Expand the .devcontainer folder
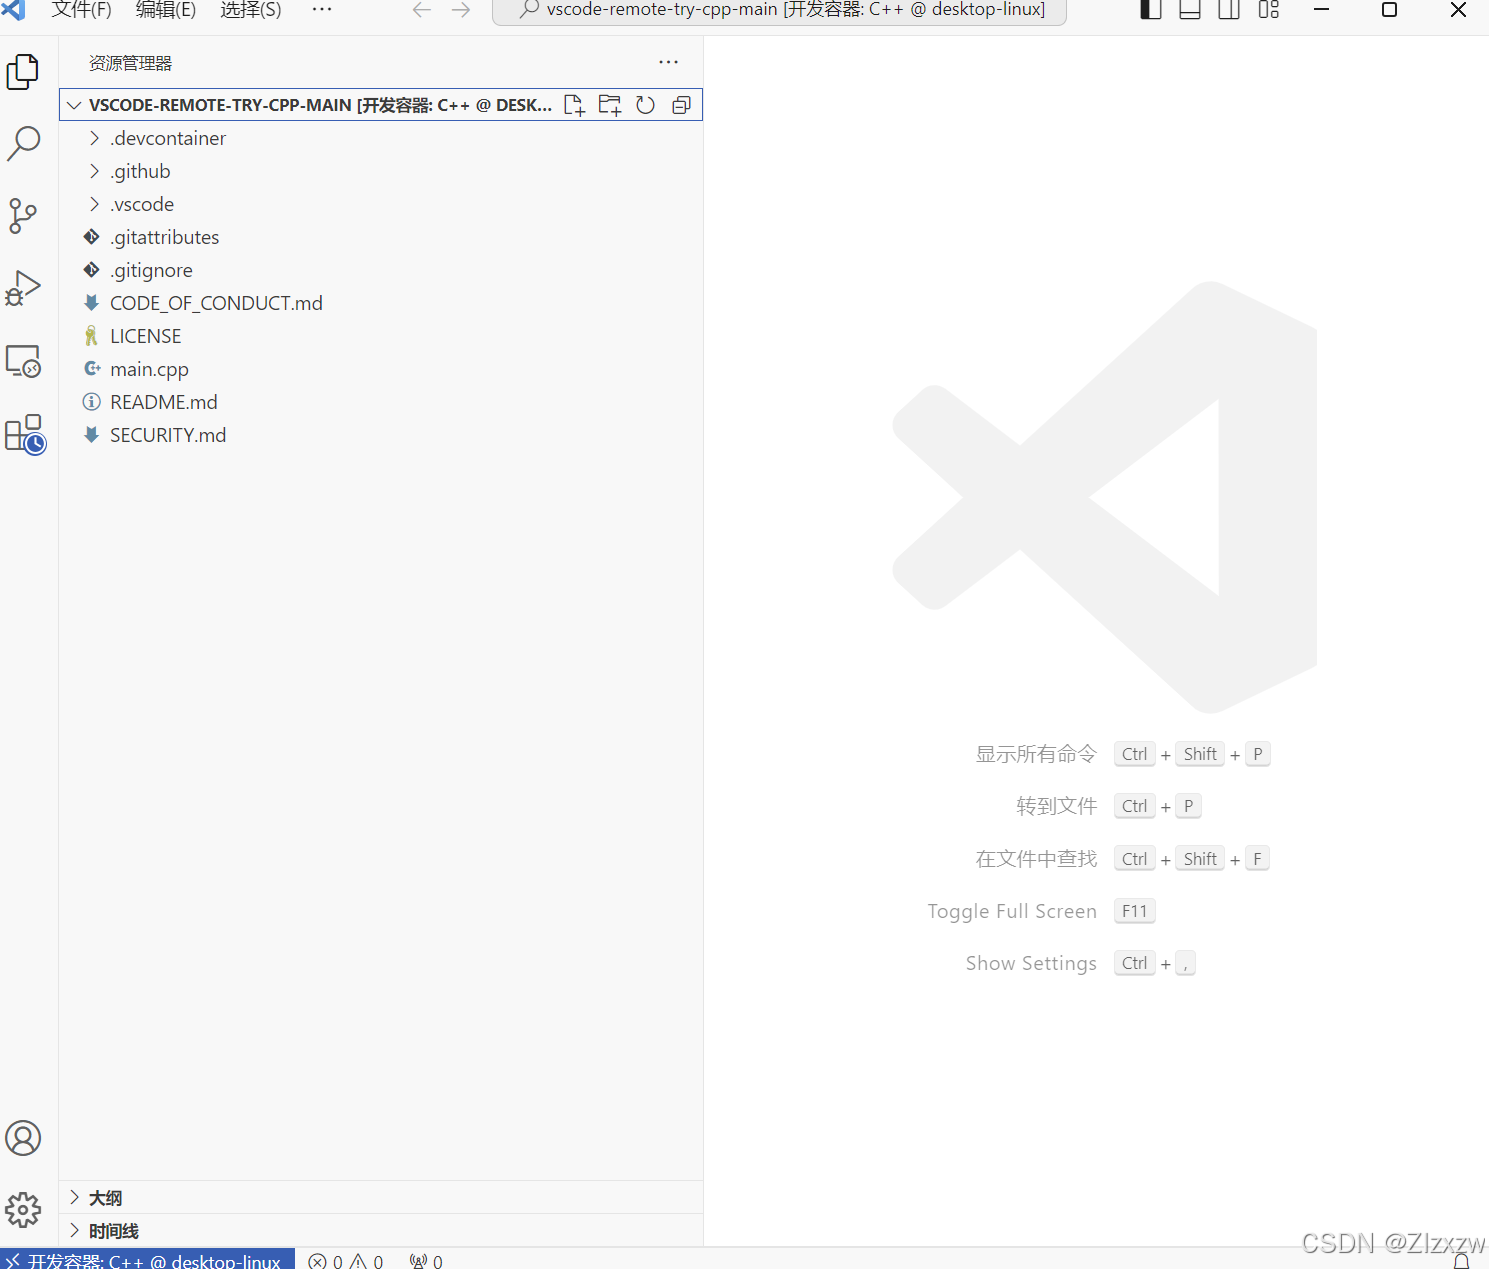The width and height of the screenshot is (1489, 1269). (93, 138)
